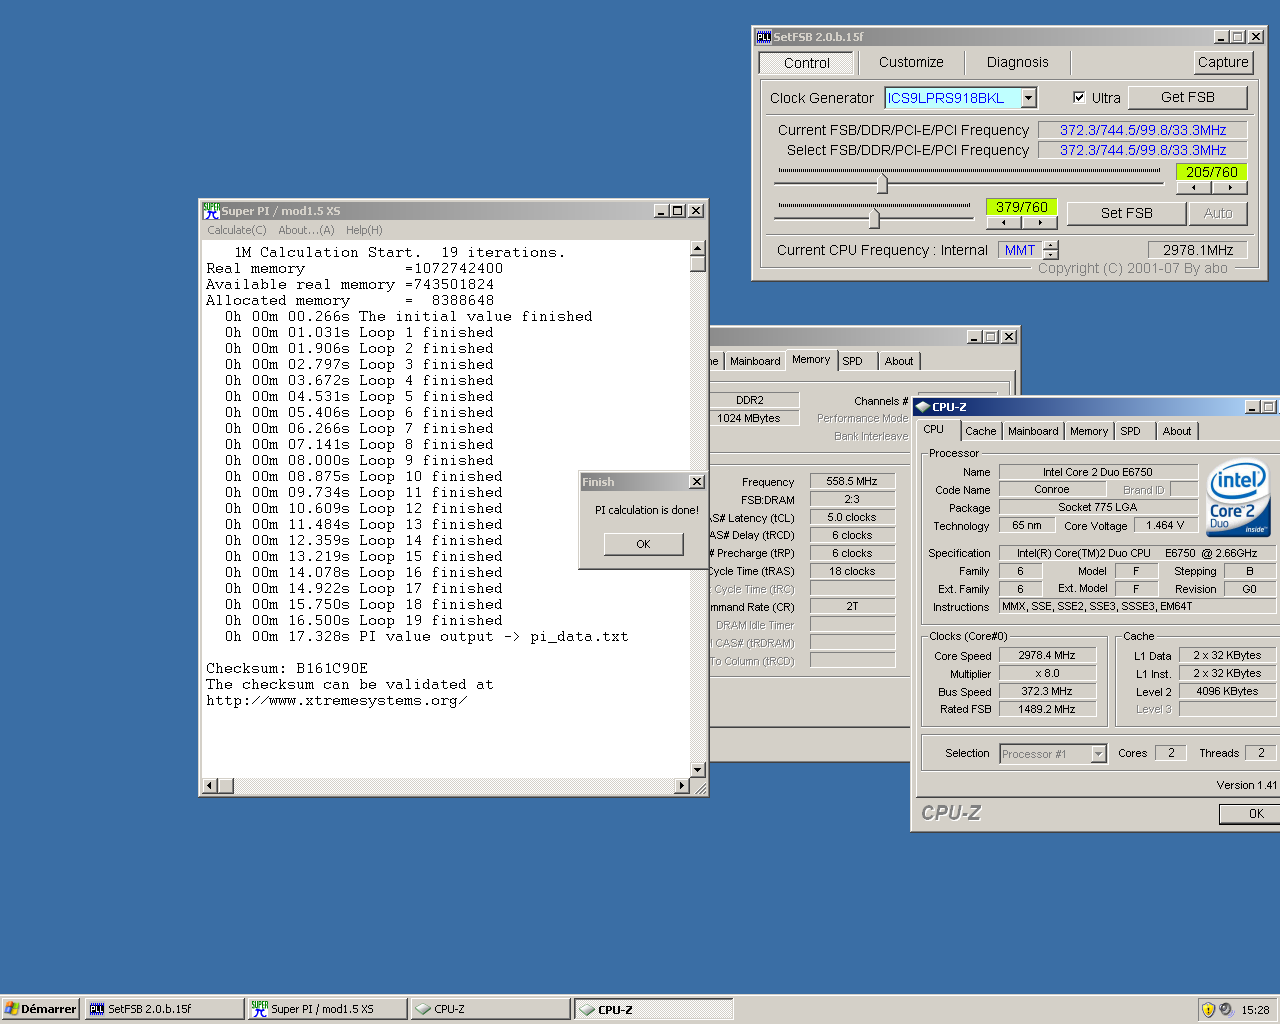Click the front CPU-Z title bar icon
Screen dimensions: 1280x1024
click(x=923, y=407)
